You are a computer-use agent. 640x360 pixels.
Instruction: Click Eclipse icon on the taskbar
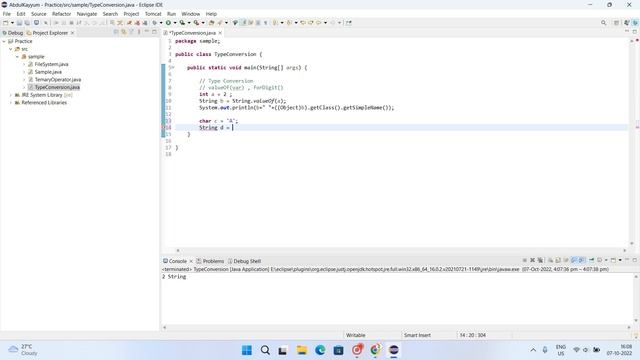(x=393, y=350)
